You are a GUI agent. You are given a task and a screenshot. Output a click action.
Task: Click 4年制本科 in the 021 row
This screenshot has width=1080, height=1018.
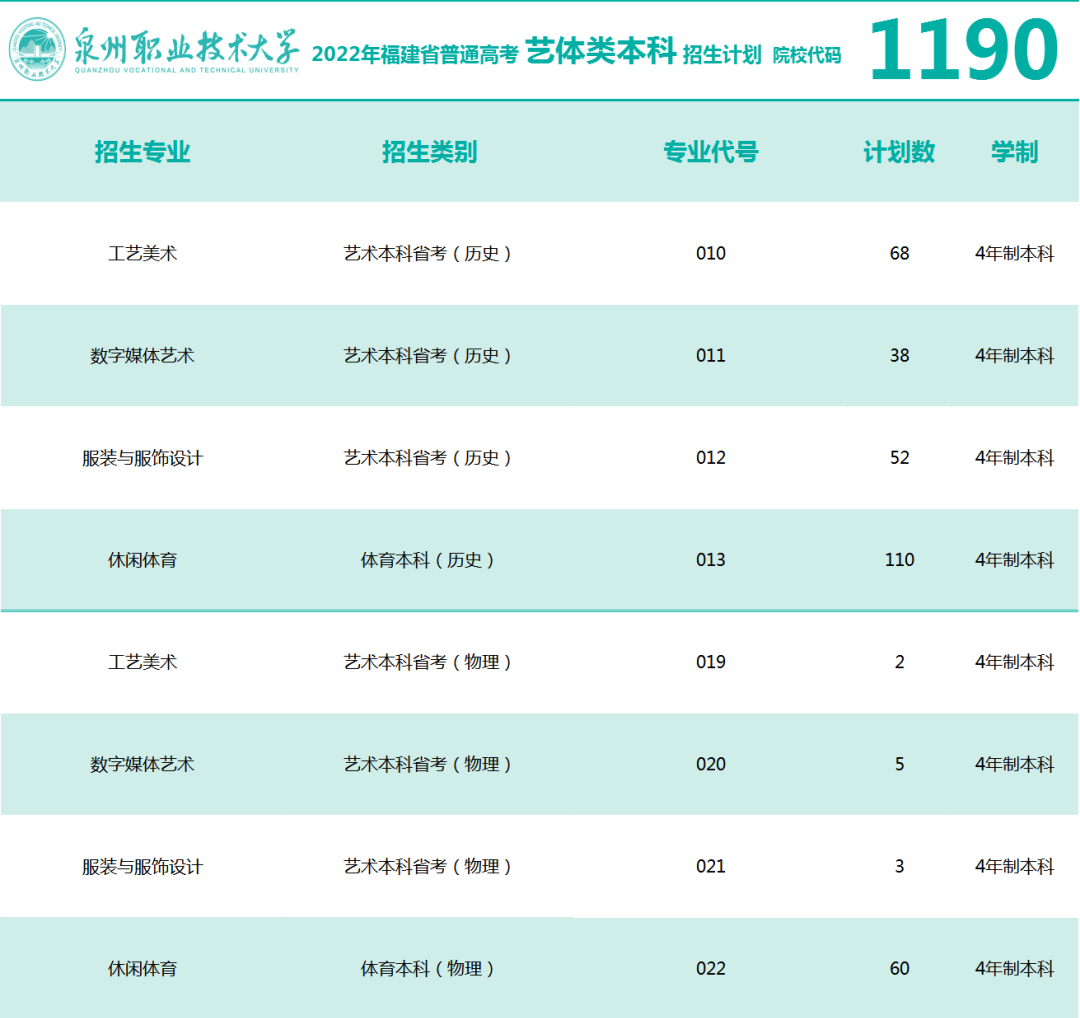[x=1015, y=866]
